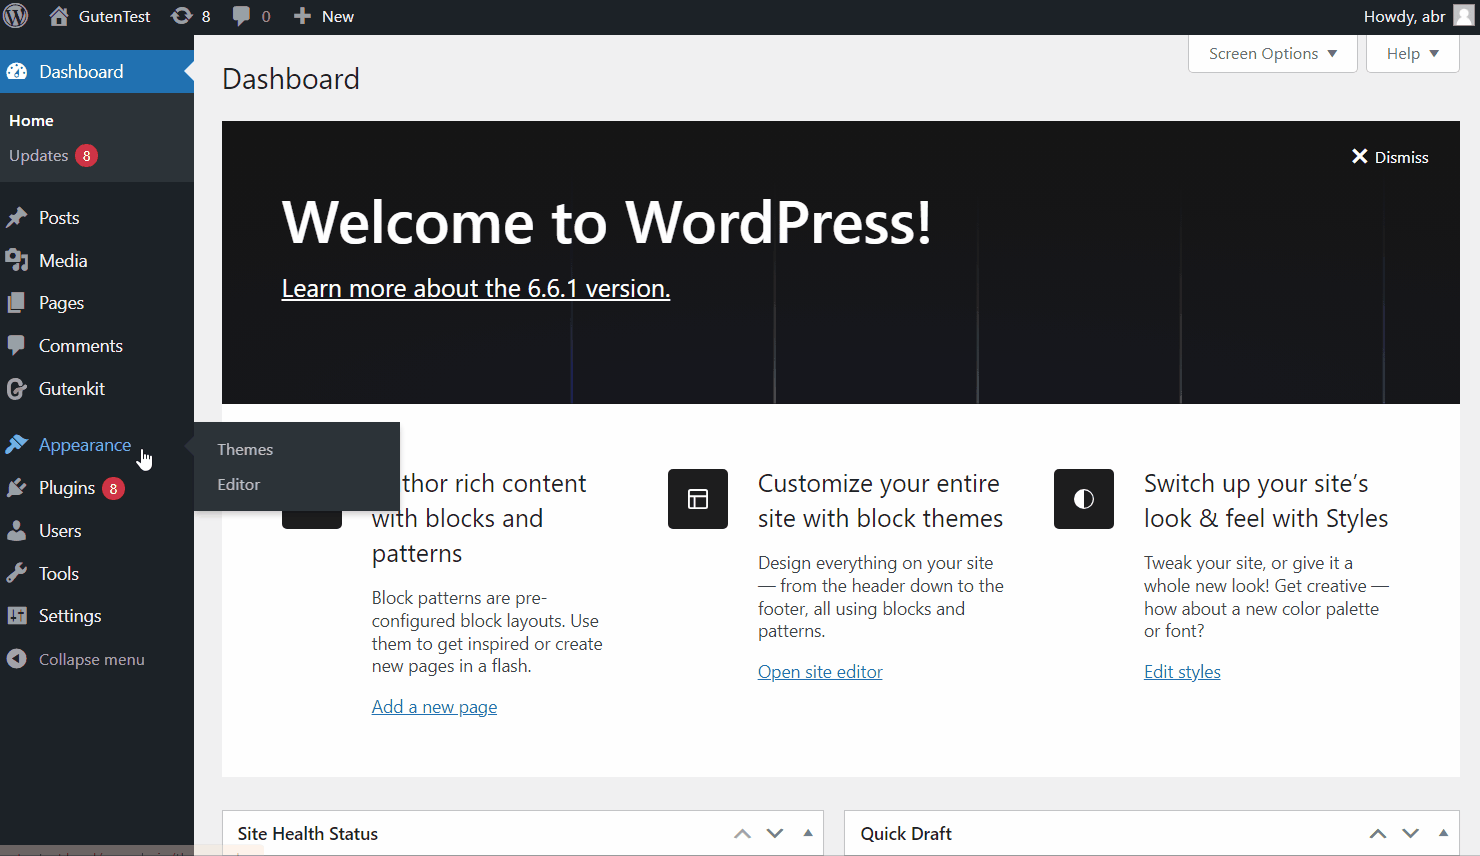Screen dimensions: 1480x856
Task: Click the Quick Draft heading
Action: (x=906, y=834)
